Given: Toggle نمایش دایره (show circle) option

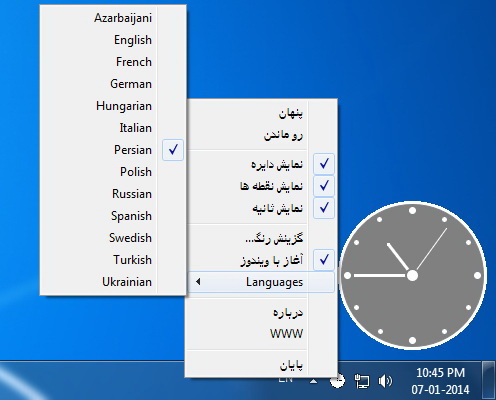Looking at the screenshot, I should click(261, 164).
